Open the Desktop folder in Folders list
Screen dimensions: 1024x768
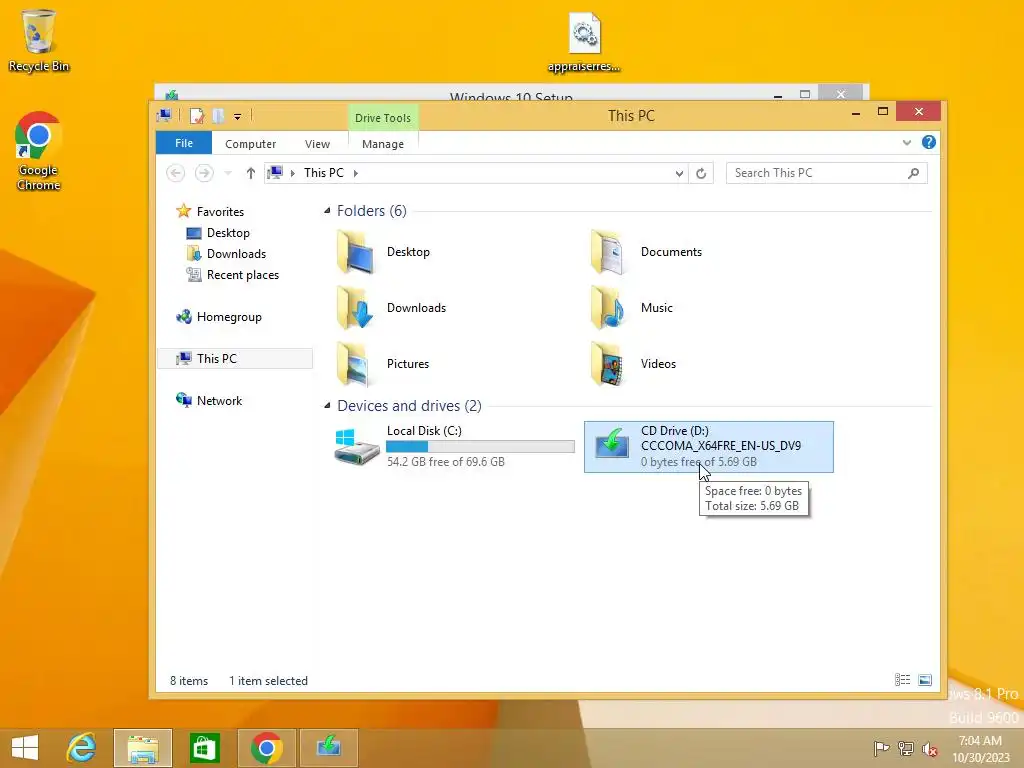pyautogui.click(x=385, y=252)
